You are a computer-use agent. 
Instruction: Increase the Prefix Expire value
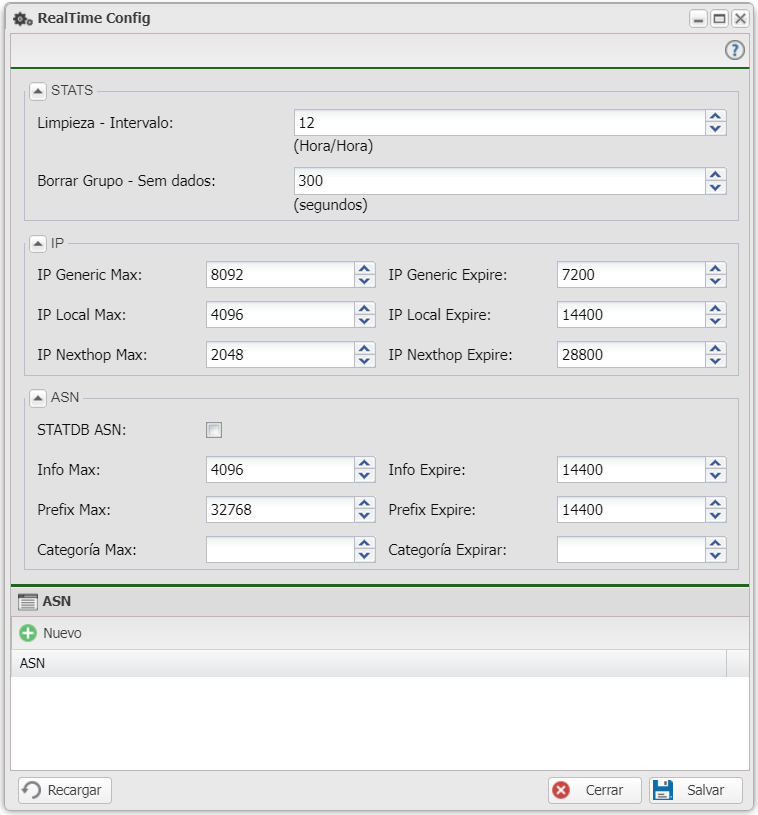(x=715, y=504)
